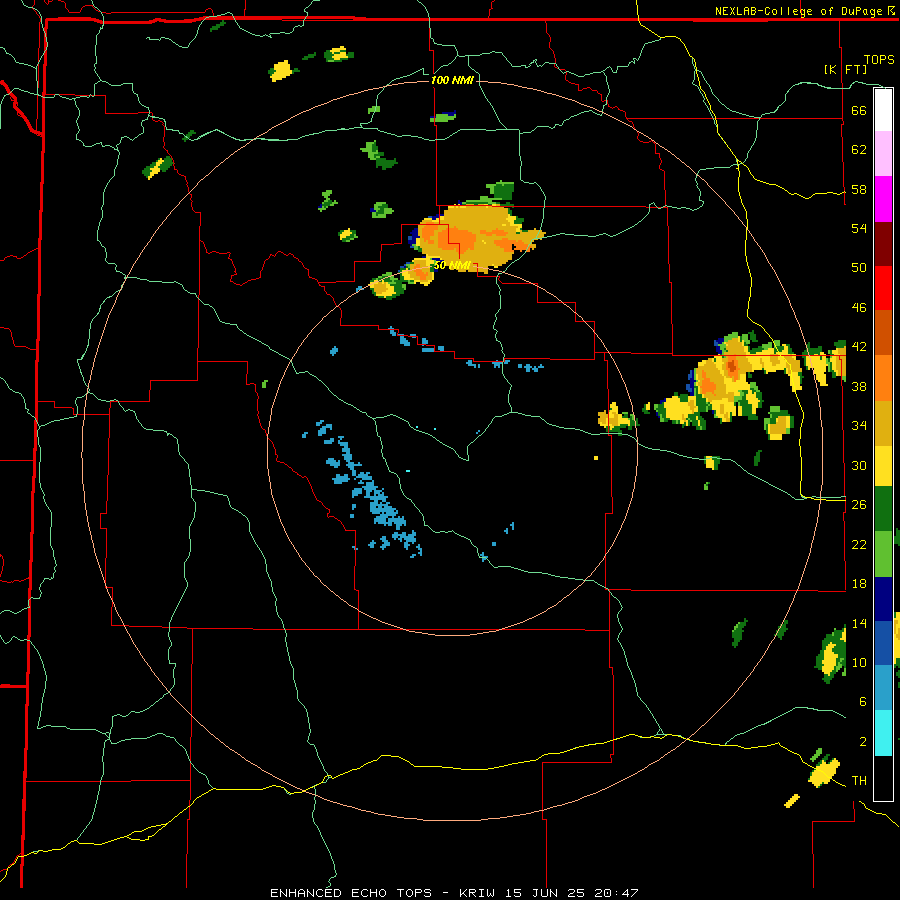Click the 50 NMI range ring label
This screenshot has width=900, height=900.
coord(452,265)
